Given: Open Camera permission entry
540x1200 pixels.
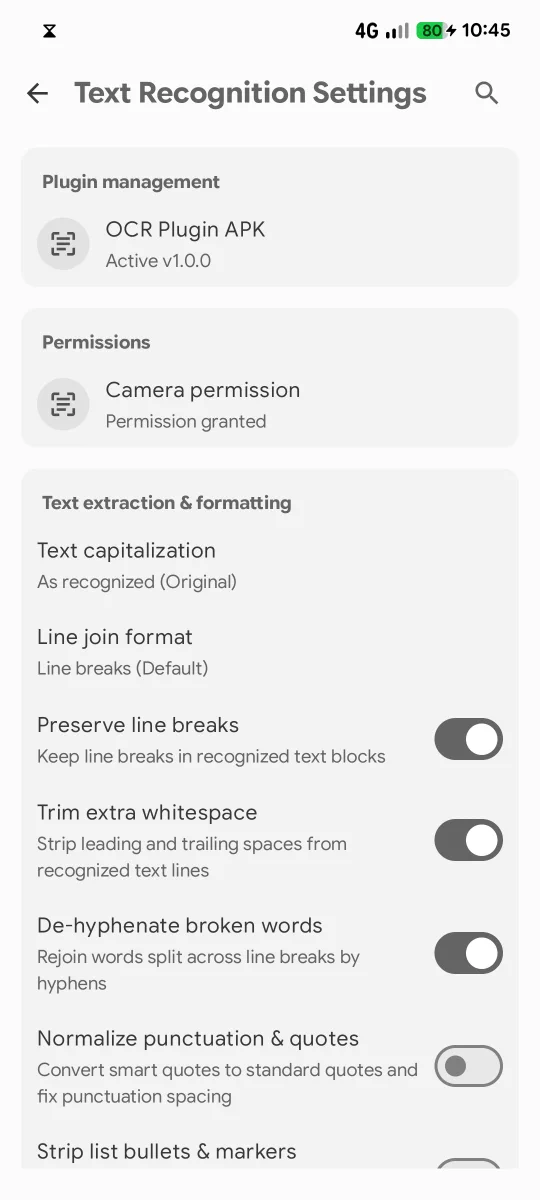Looking at the screenshot, I should pyautogui.click(x=270, y=404).
